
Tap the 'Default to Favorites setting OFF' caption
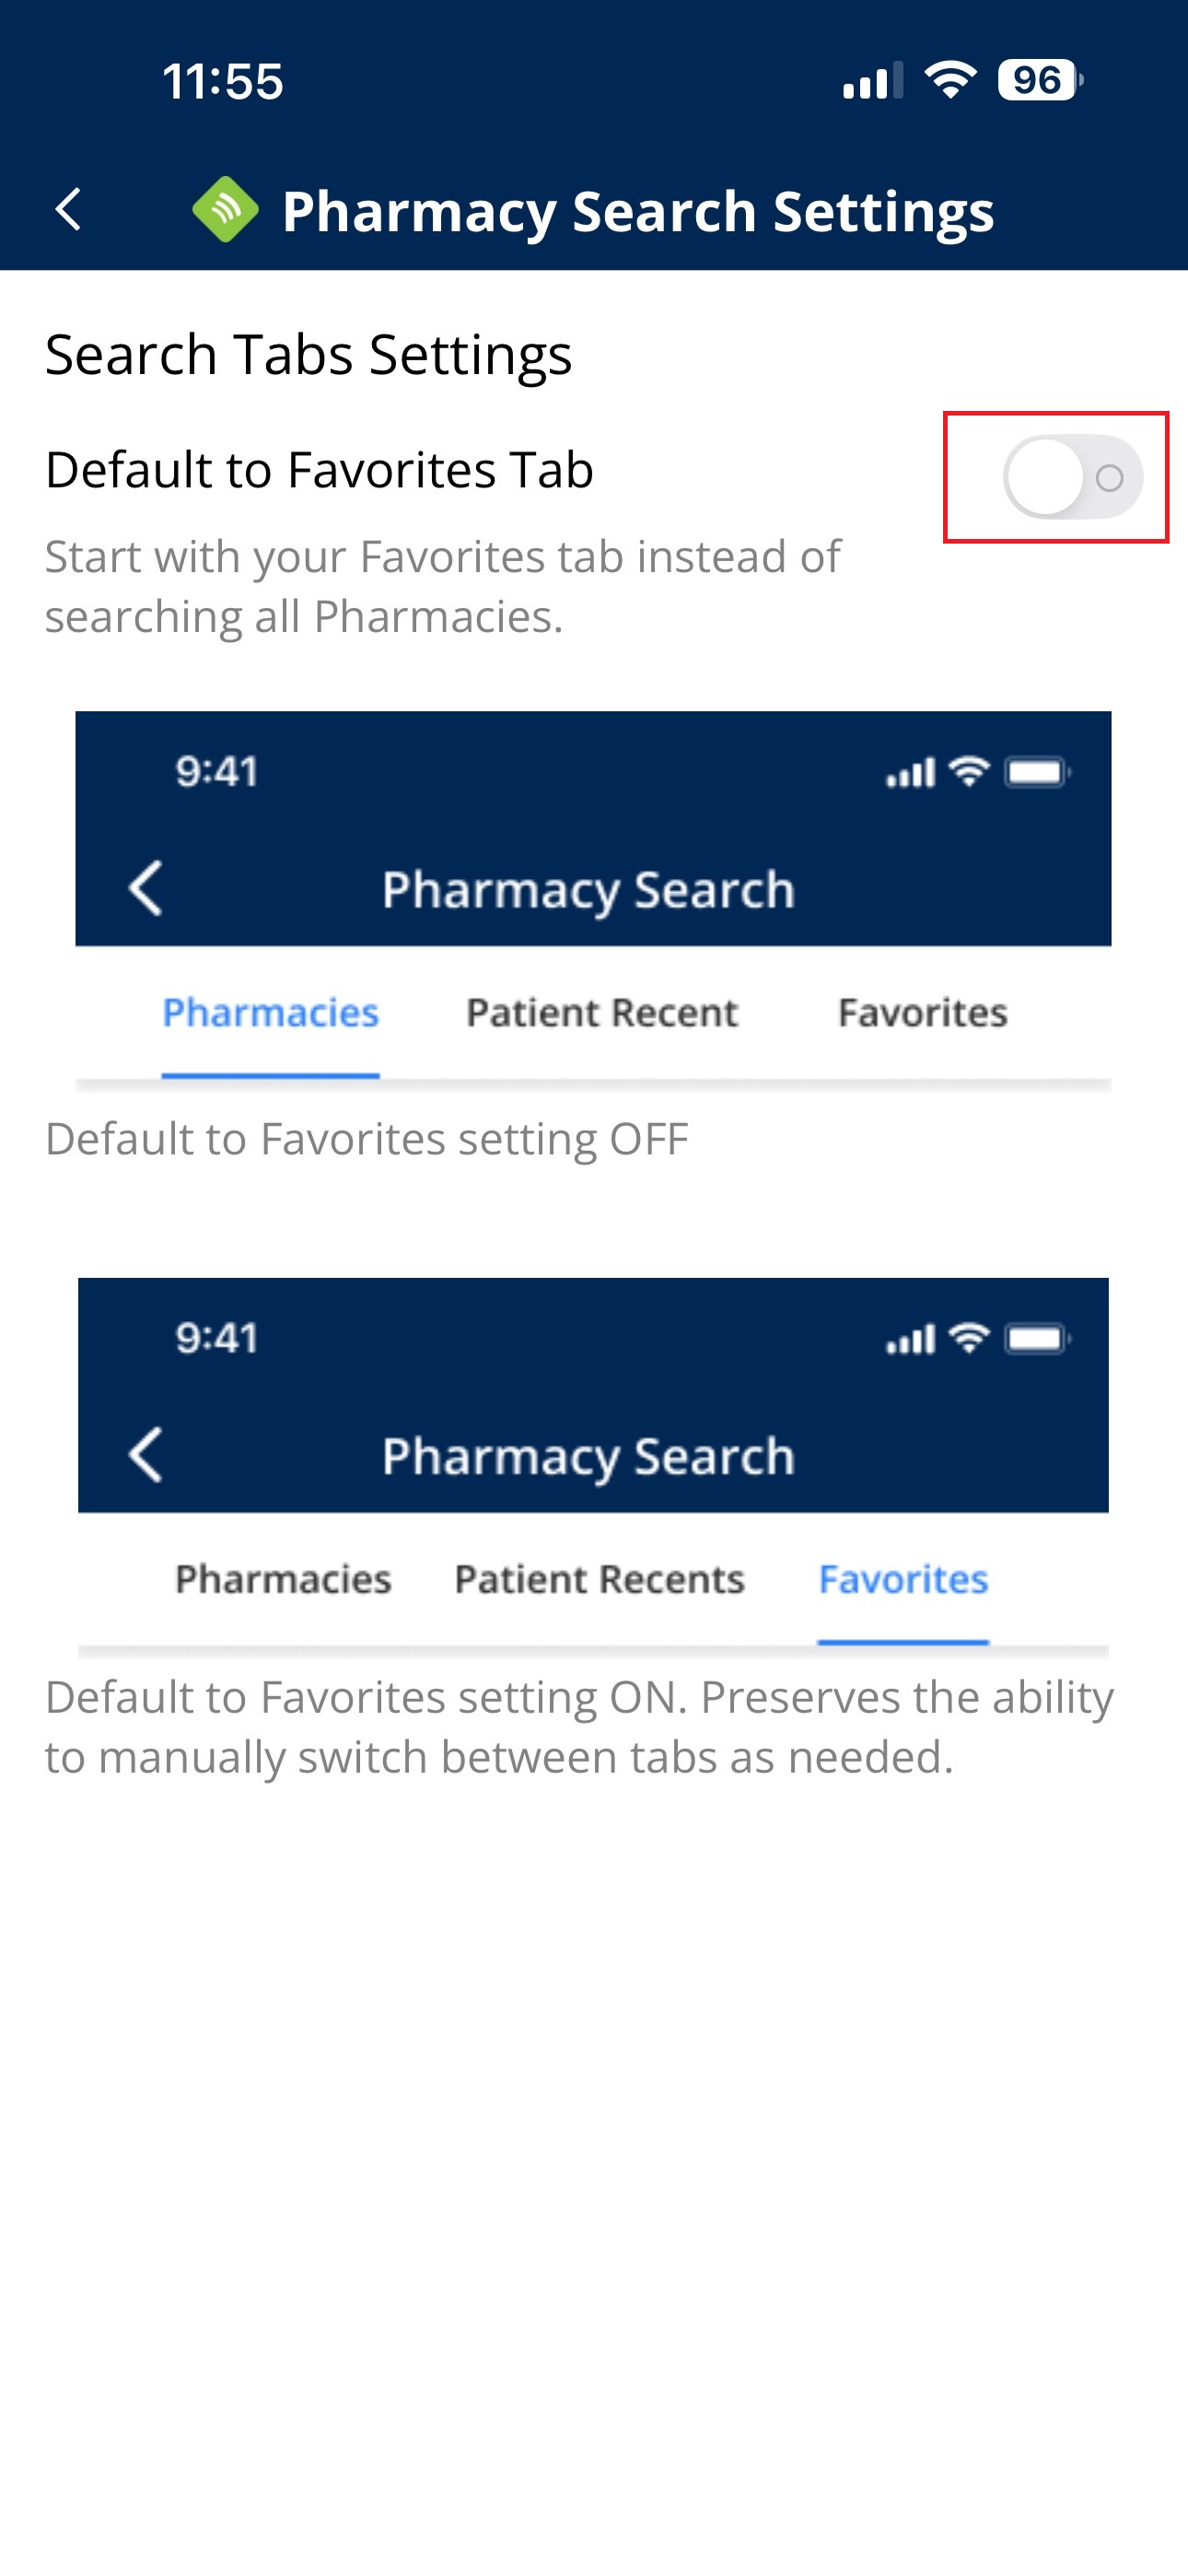click(x=367, y=1139)
